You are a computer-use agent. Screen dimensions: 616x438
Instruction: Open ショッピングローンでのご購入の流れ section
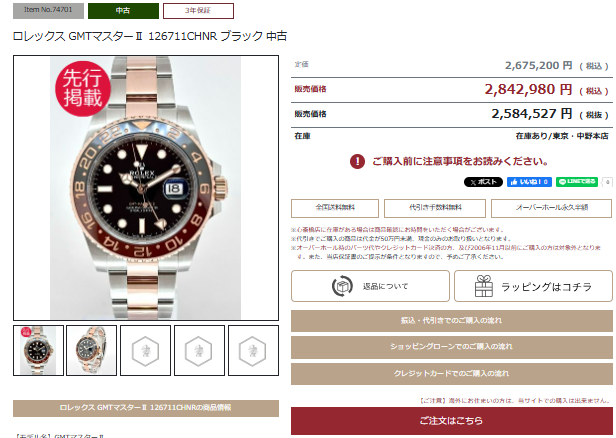[452, 347]
